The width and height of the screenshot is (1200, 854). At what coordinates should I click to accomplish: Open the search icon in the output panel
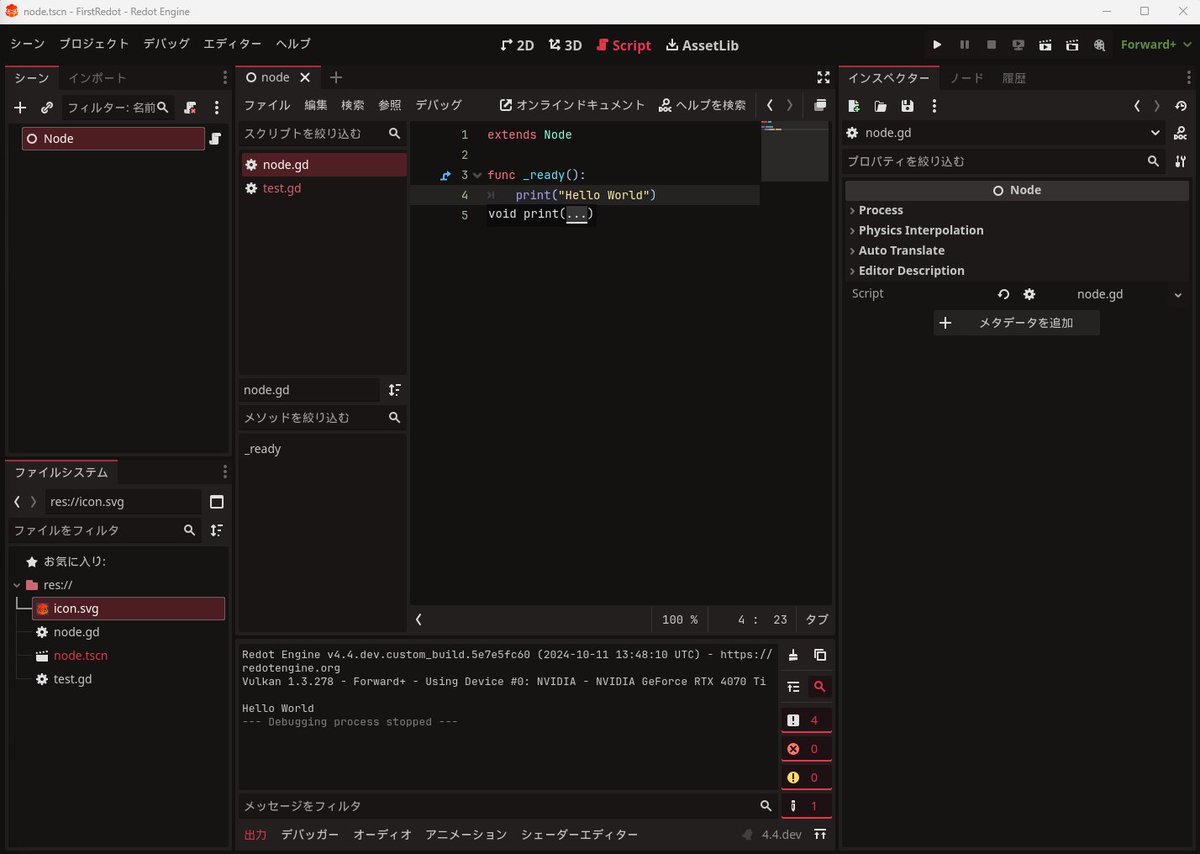[x=819, y=687]
